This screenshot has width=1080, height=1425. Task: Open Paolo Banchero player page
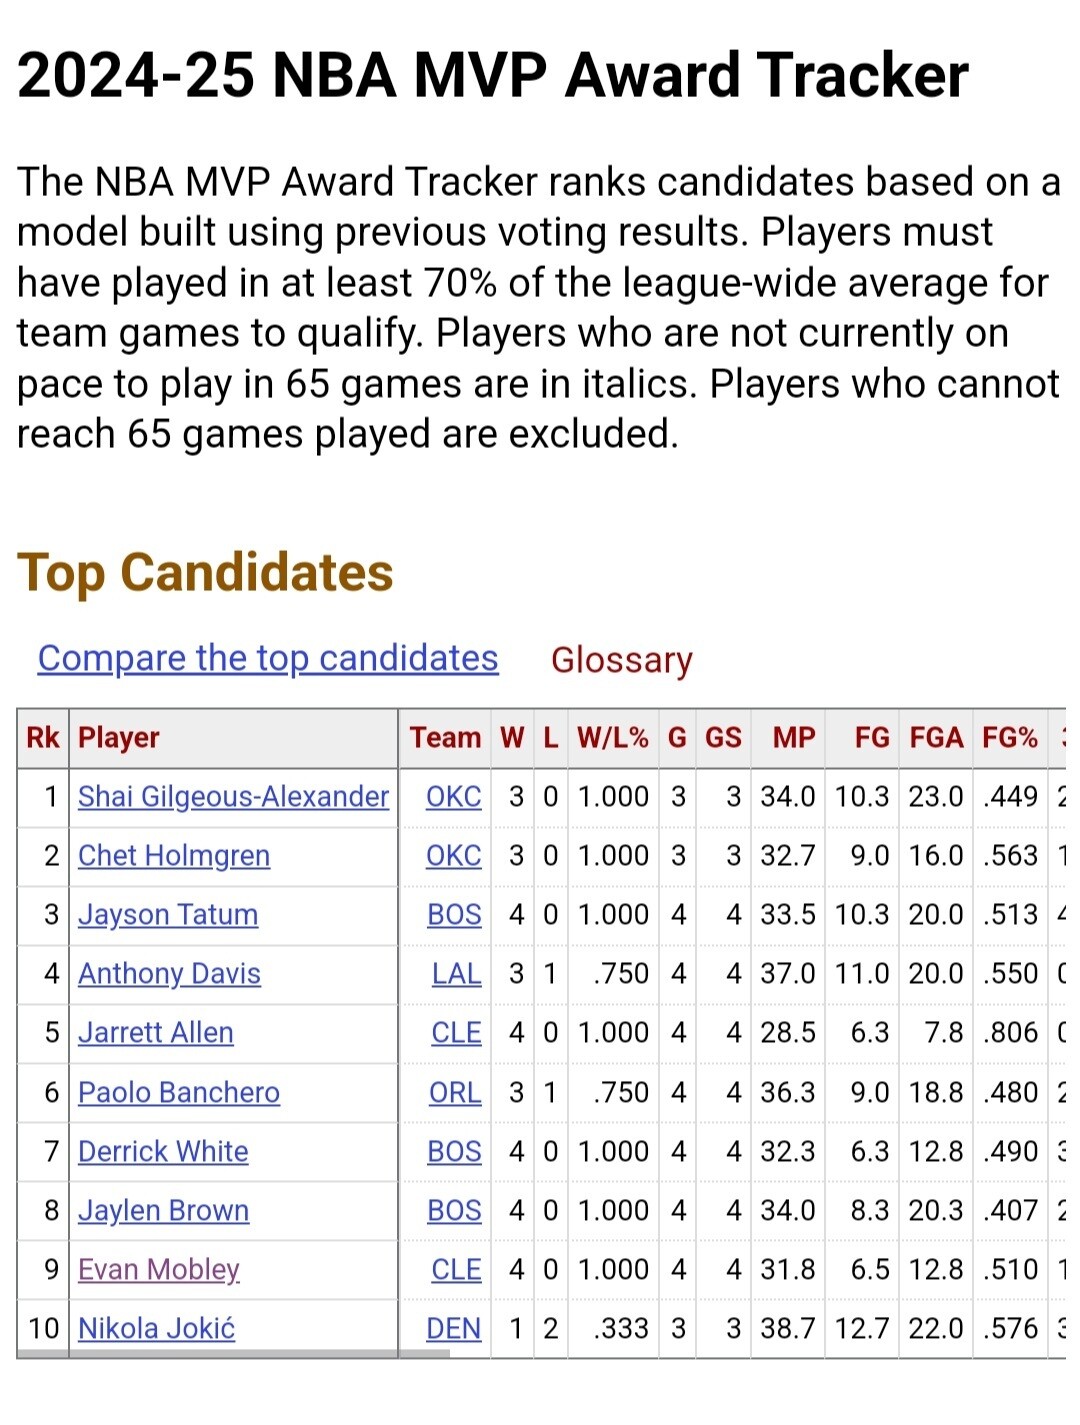pos(179,1092)
